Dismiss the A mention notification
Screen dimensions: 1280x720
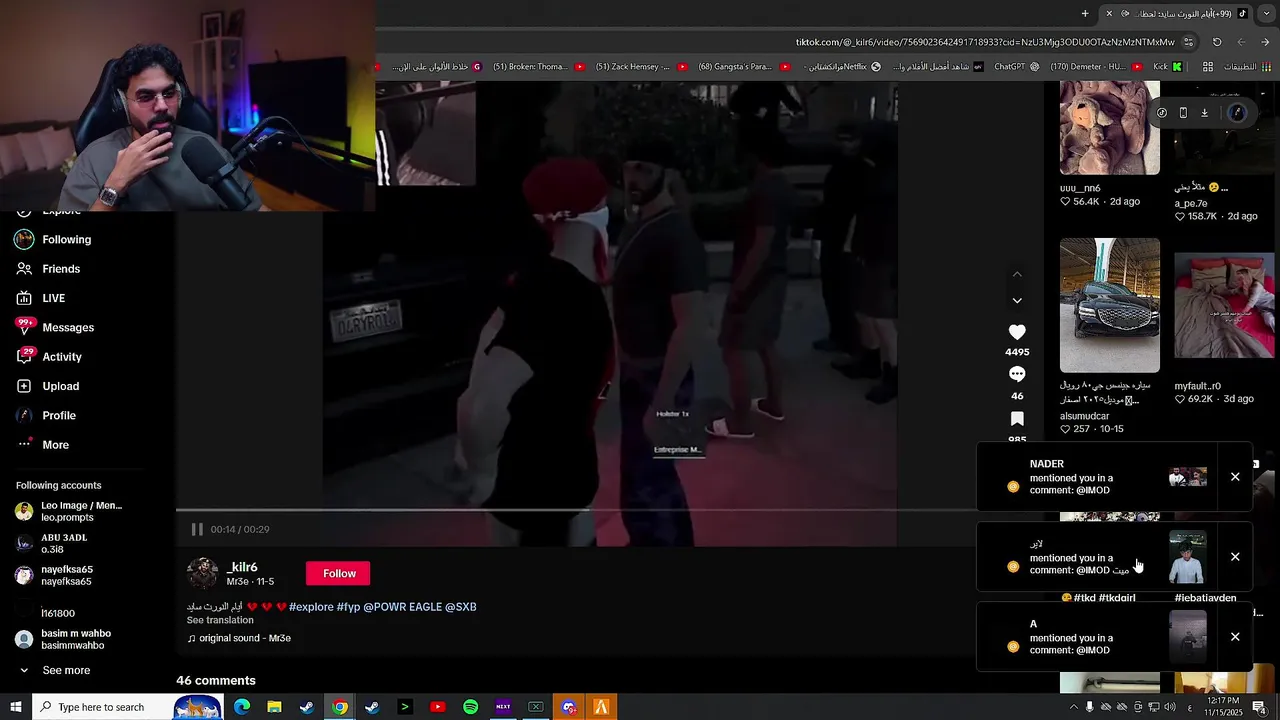1235,637
